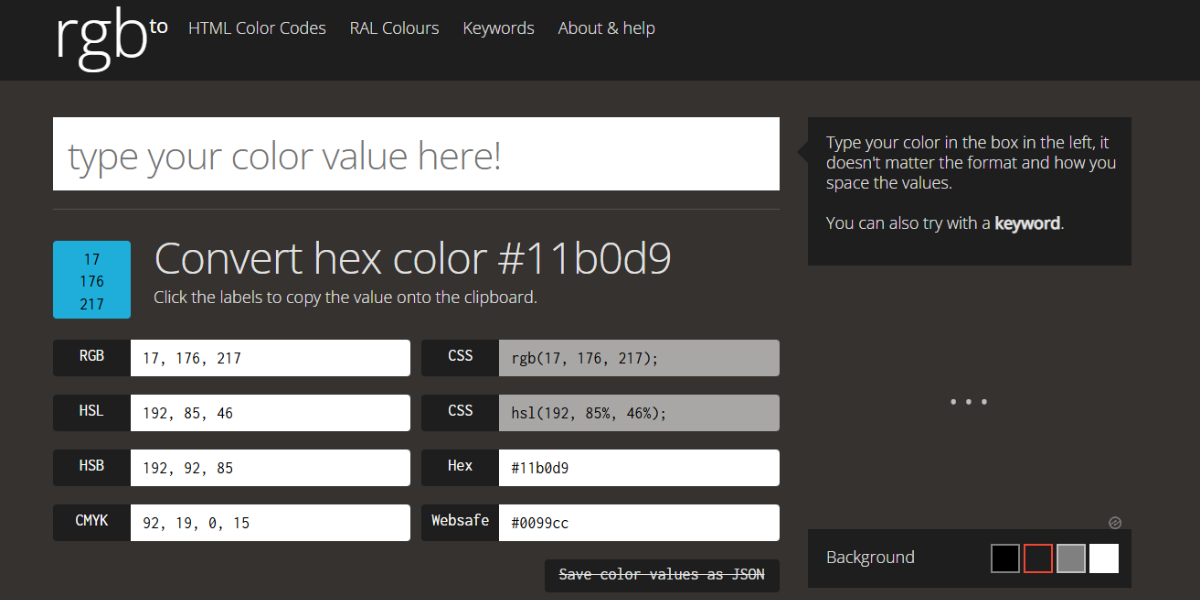Viewport: 1200px width, 600px height.
Task: Click Save color values as JSON
Action: pos(661,575)
